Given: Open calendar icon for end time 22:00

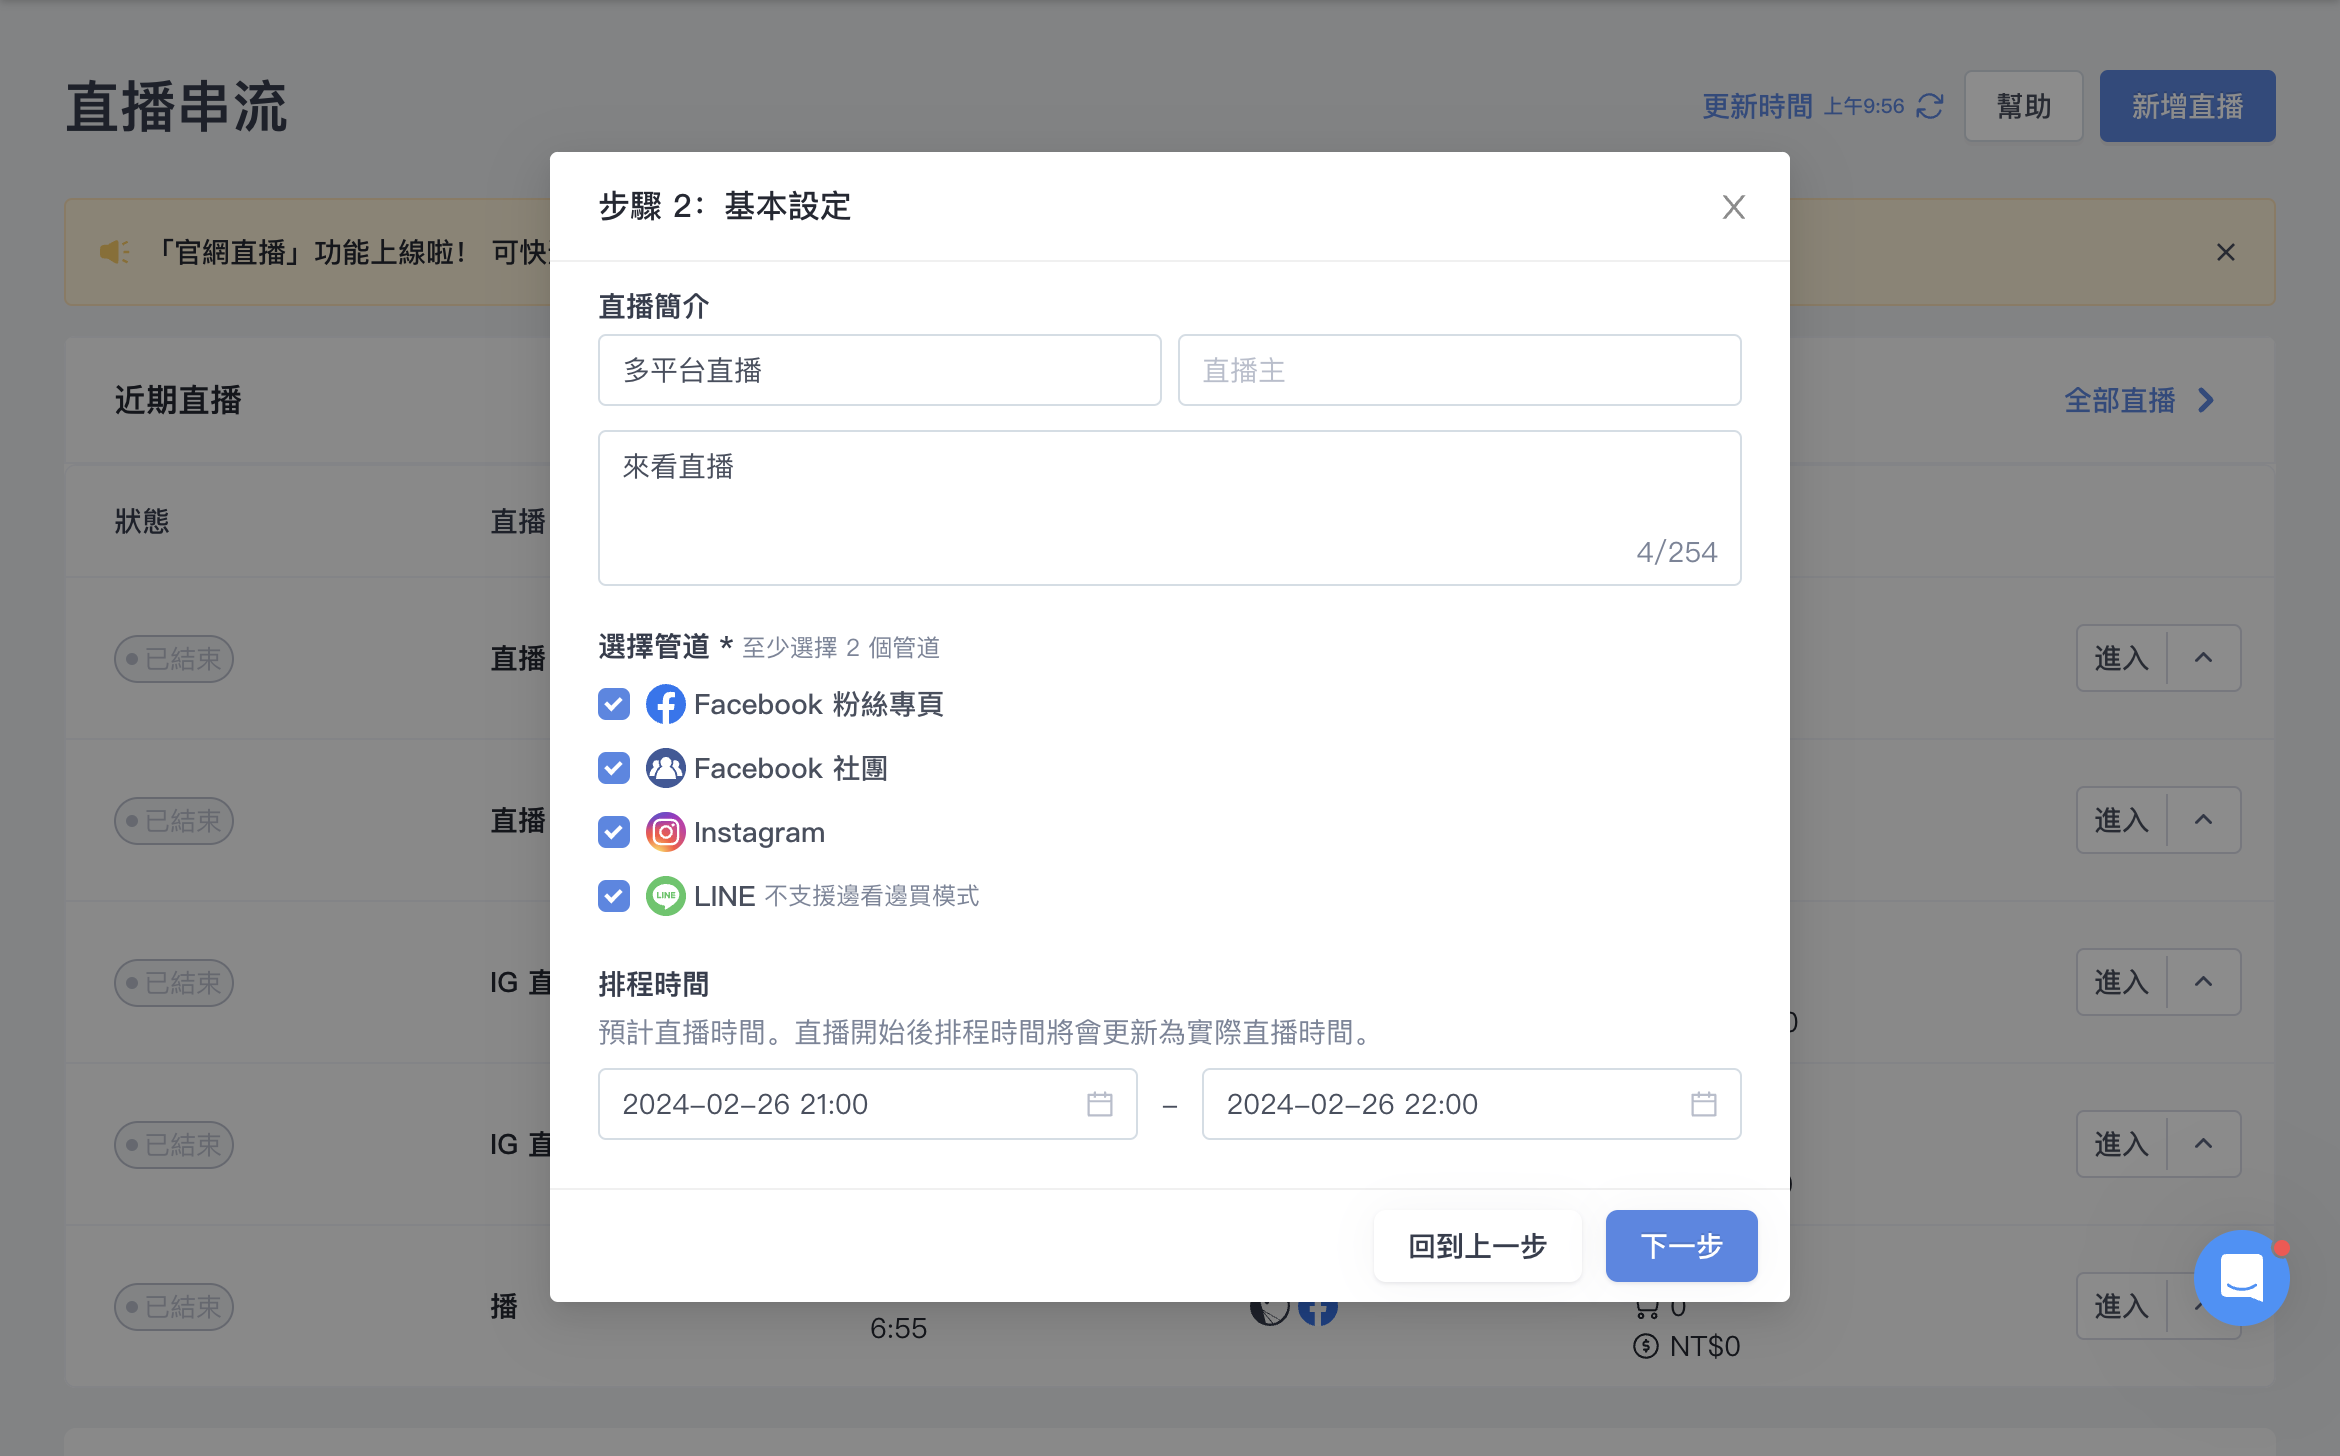Looking at the screenshot, I should [x=1704, y=1104].
